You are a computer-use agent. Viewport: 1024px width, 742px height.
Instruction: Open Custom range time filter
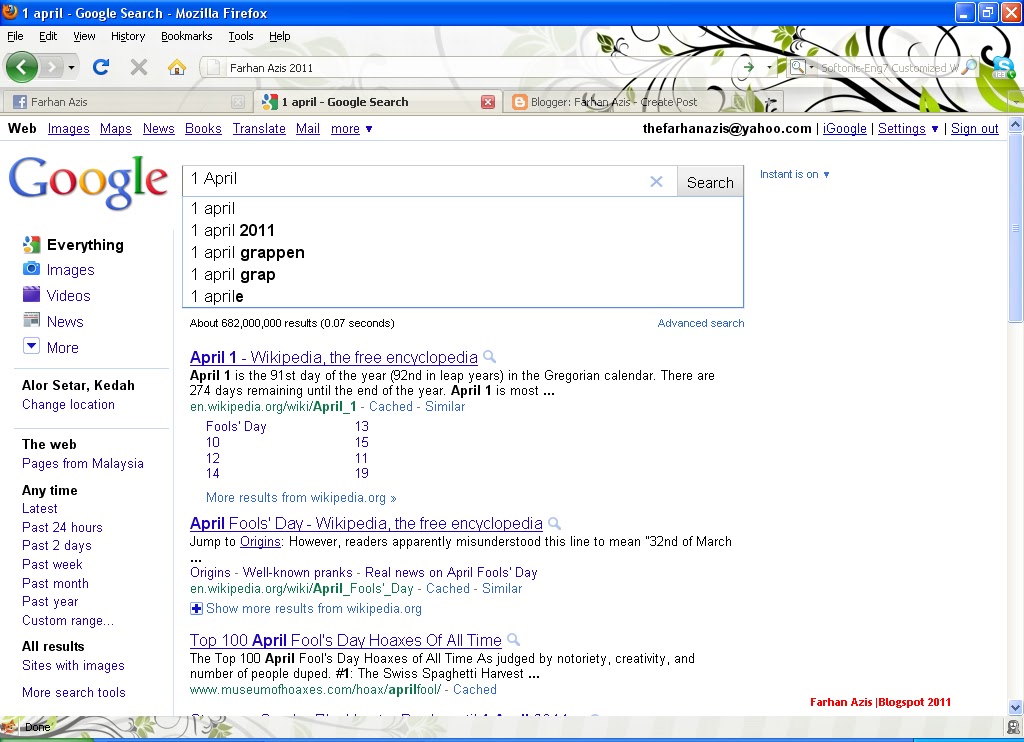point(68,621)
